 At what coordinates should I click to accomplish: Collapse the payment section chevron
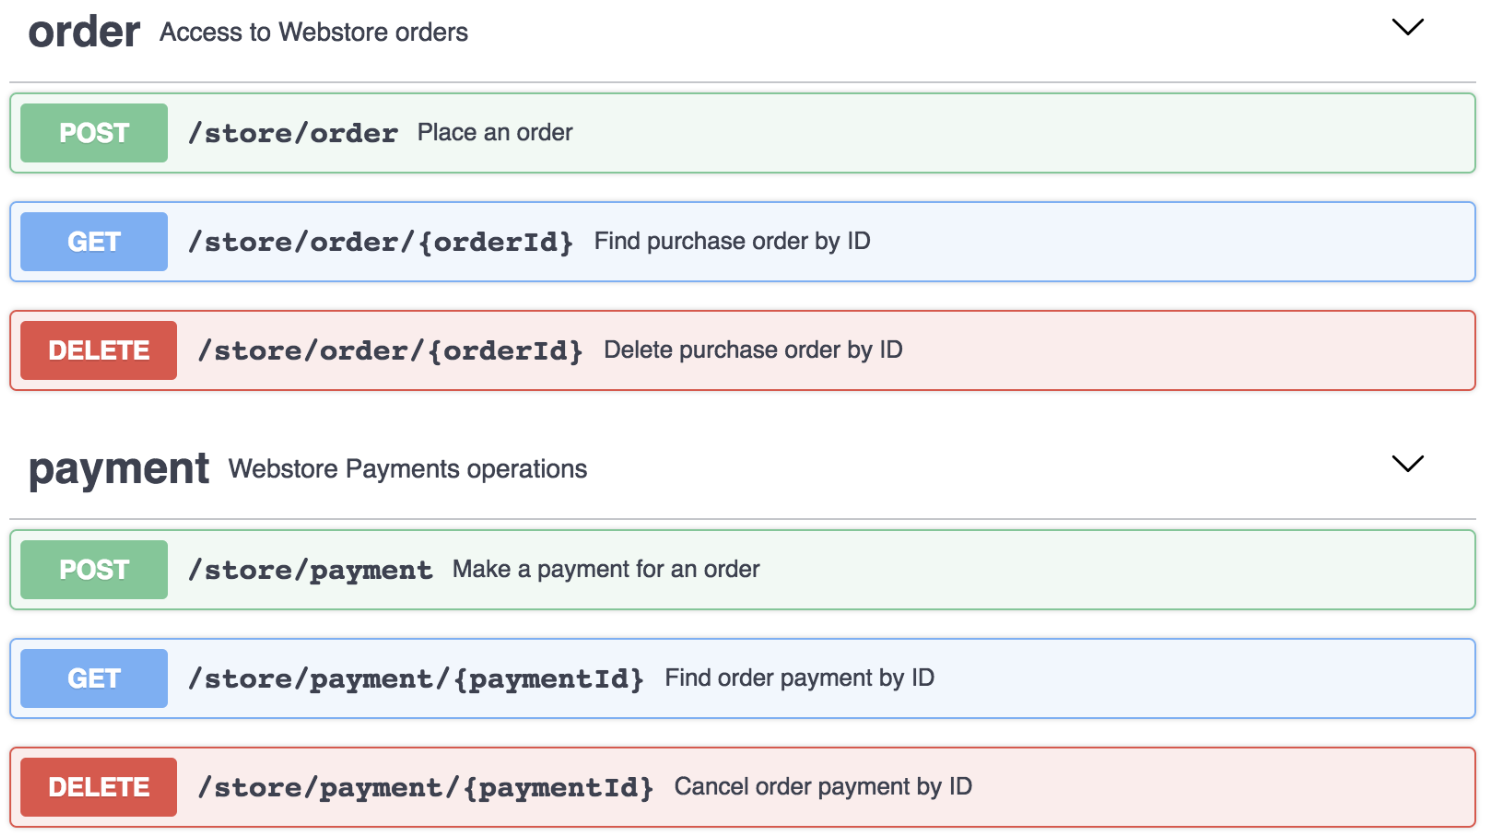1407,464
